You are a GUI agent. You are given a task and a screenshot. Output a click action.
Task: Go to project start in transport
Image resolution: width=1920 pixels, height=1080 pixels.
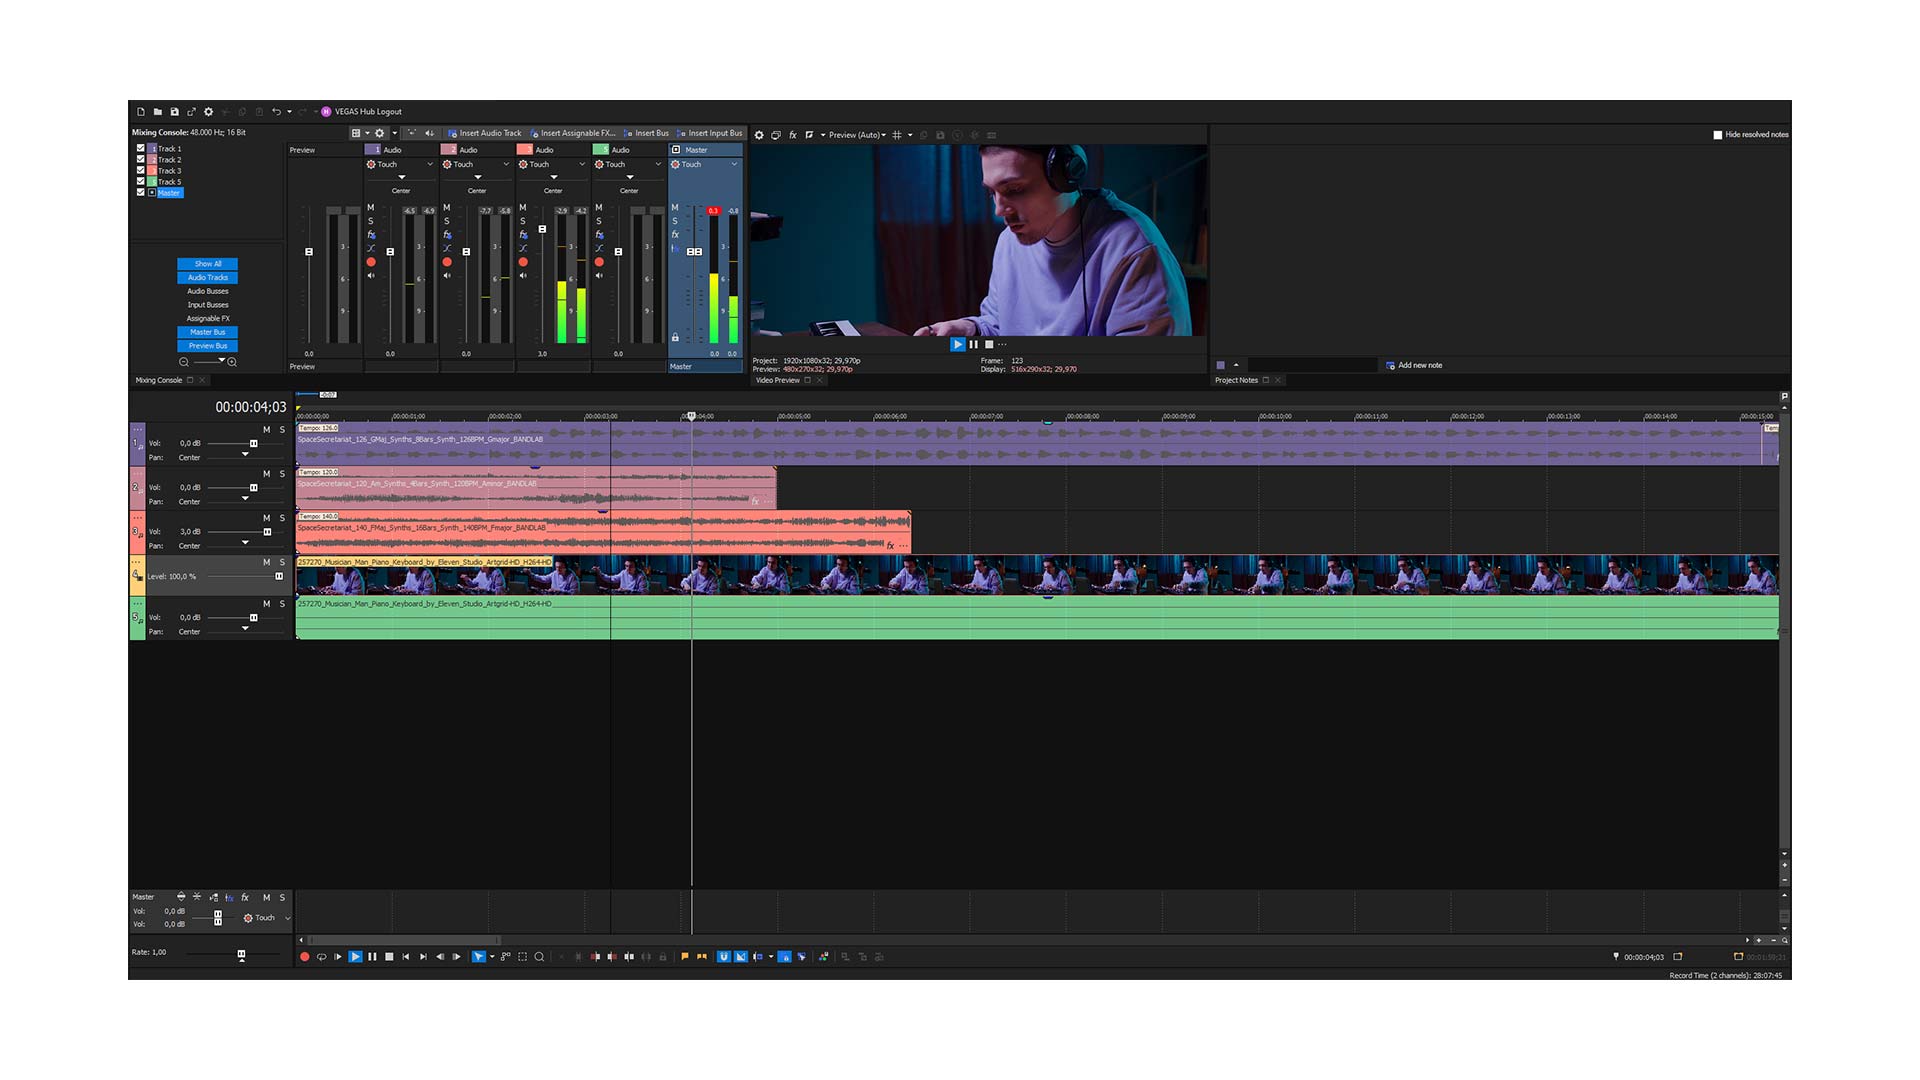tap(406, 957)
